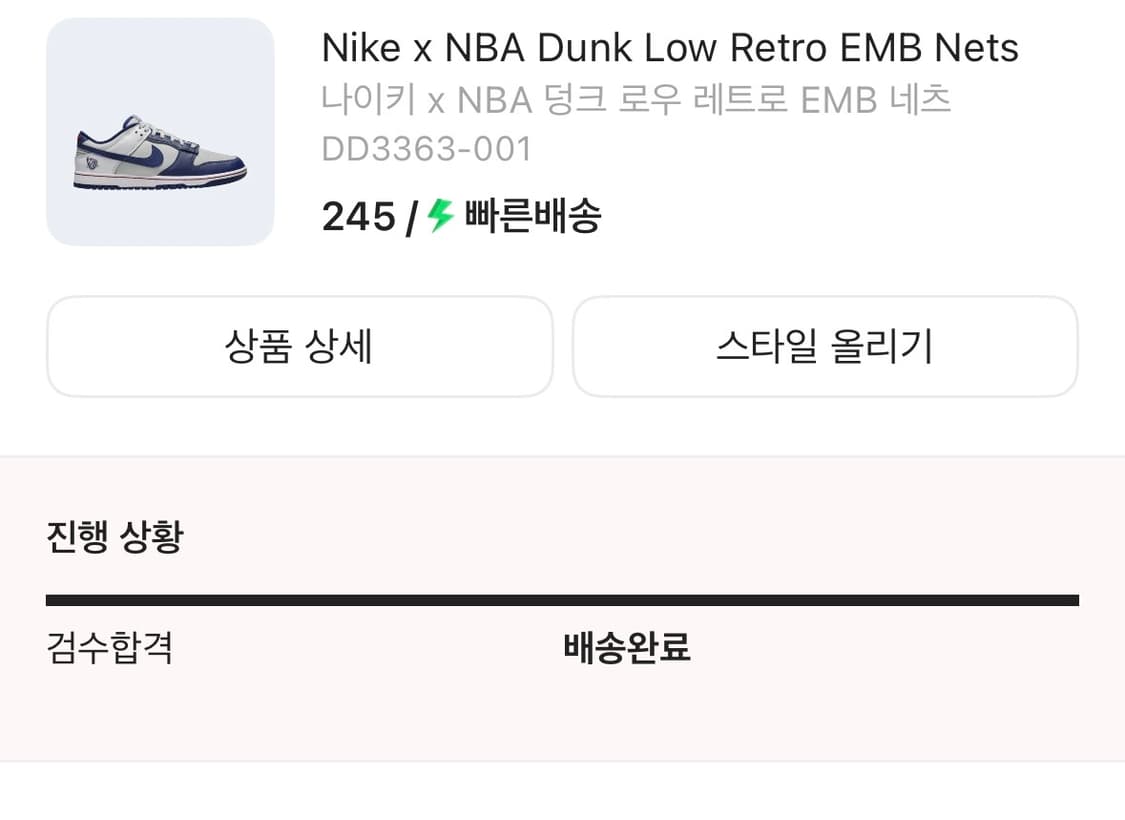Open the 상품 상세 page
This screenshot has height=820, width=1125.
click(300, 347)
